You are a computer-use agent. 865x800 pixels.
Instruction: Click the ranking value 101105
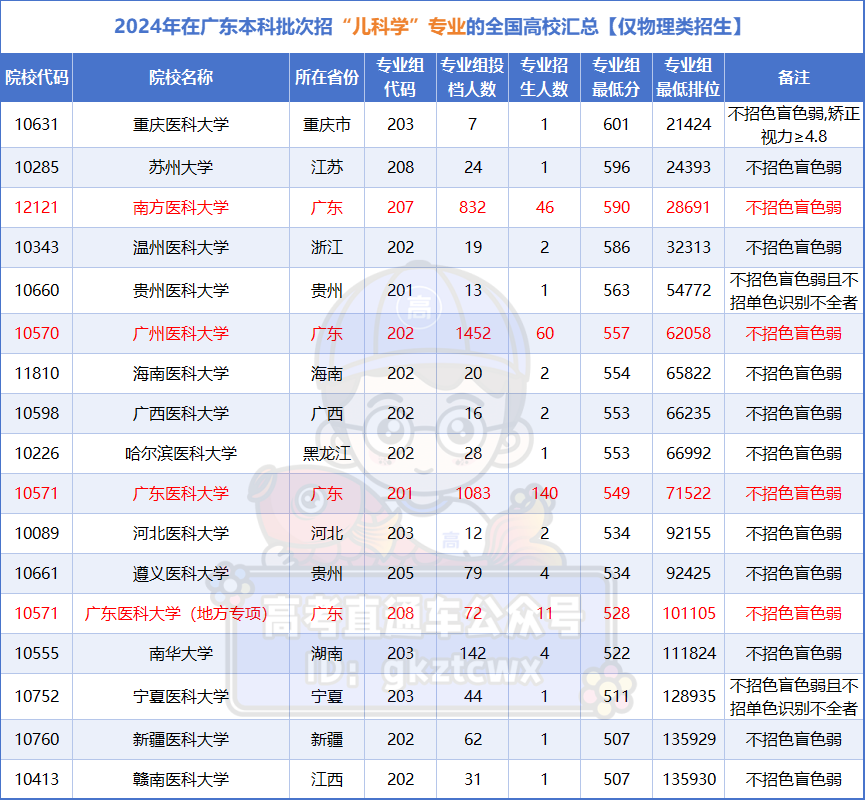pos(688,614)
